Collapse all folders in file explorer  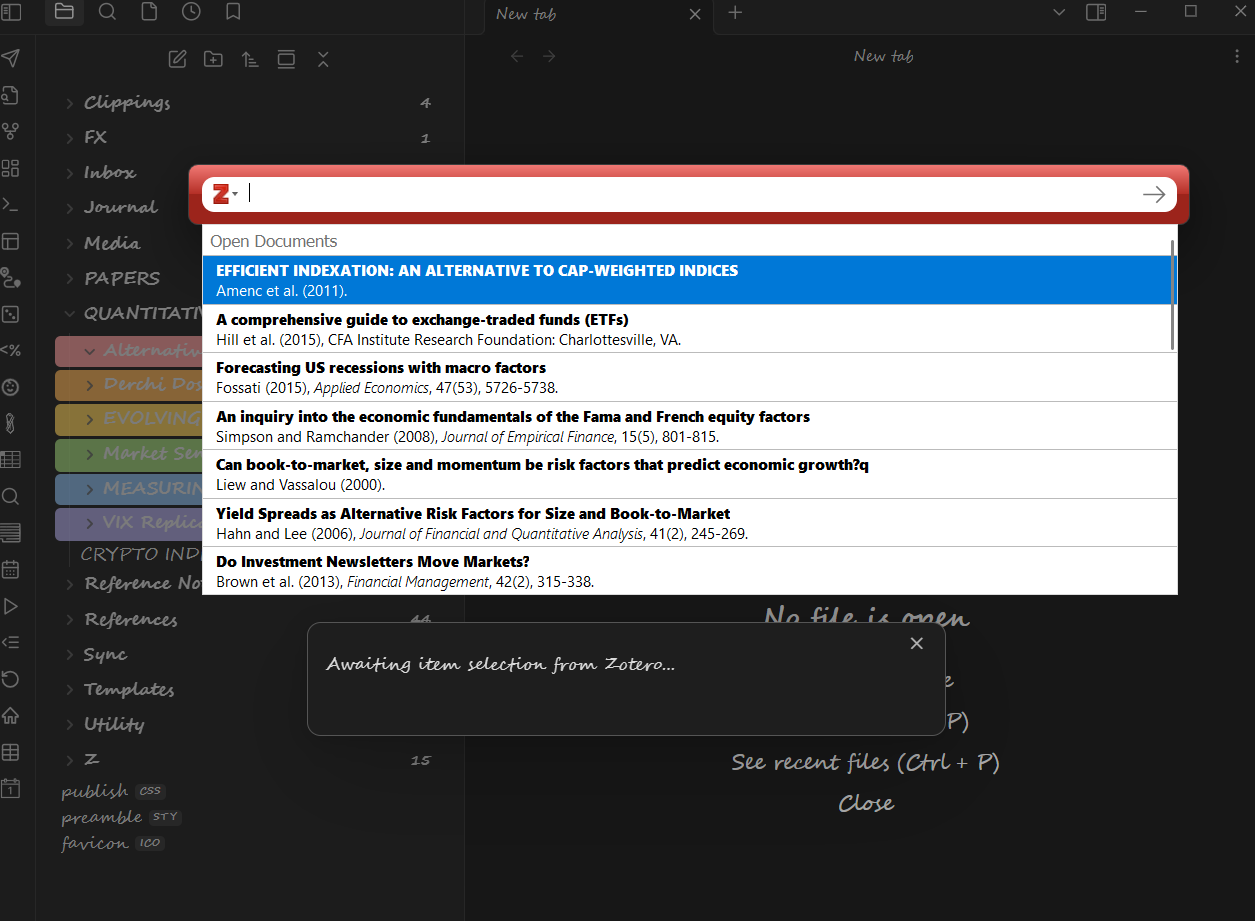pyautogui.click(x=322, y=59)
